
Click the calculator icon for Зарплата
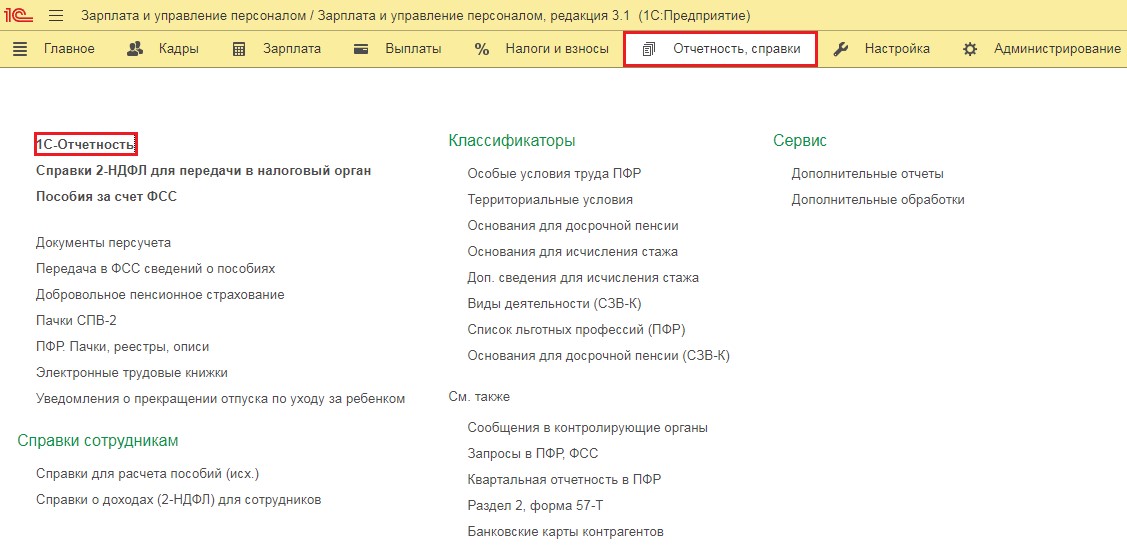click(239, 49)
